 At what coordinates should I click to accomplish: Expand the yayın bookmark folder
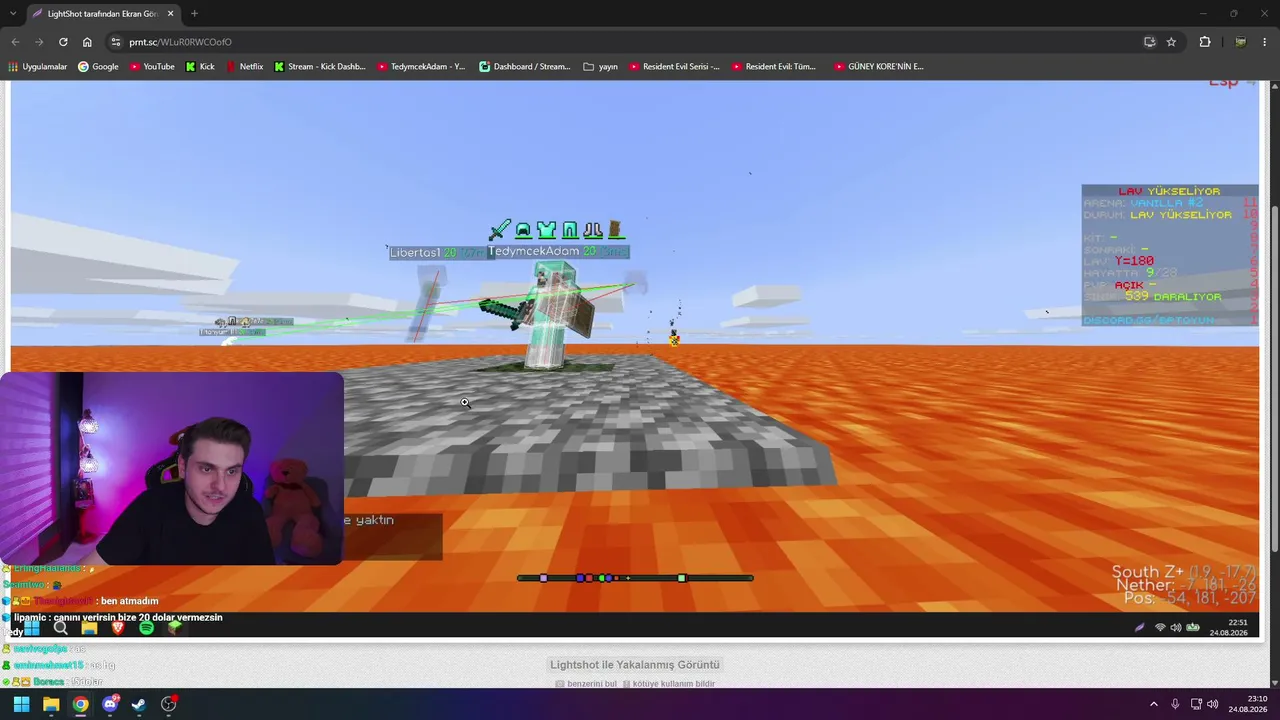click(x=600, y=67)
